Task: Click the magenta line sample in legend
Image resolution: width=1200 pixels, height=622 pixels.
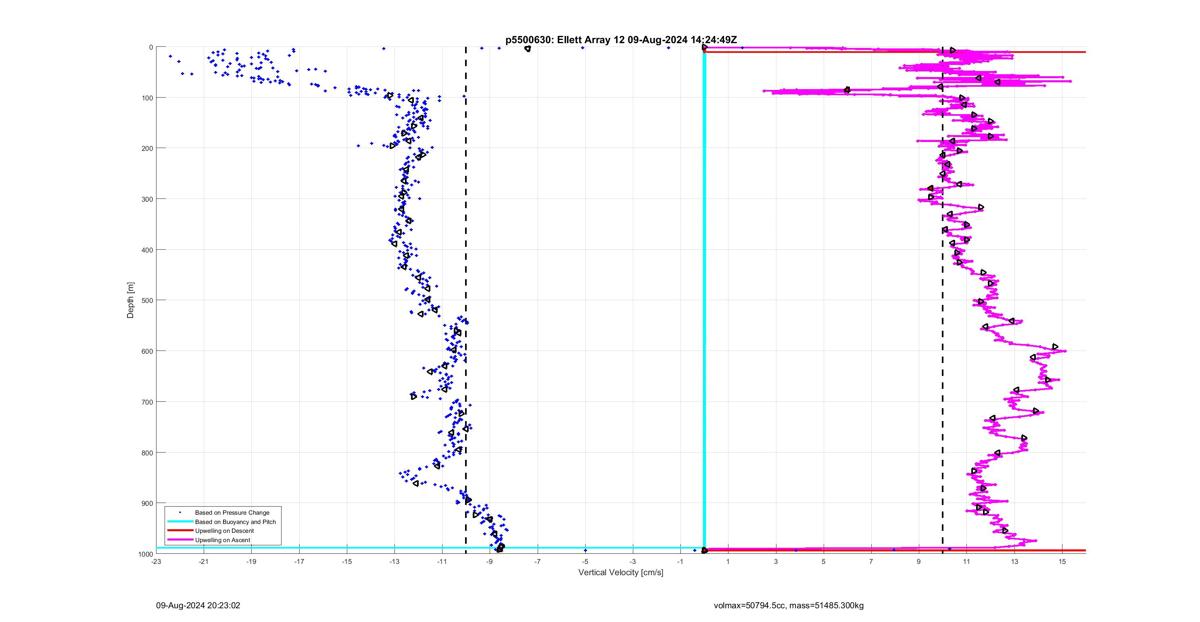Action: [x=179, y=540]
